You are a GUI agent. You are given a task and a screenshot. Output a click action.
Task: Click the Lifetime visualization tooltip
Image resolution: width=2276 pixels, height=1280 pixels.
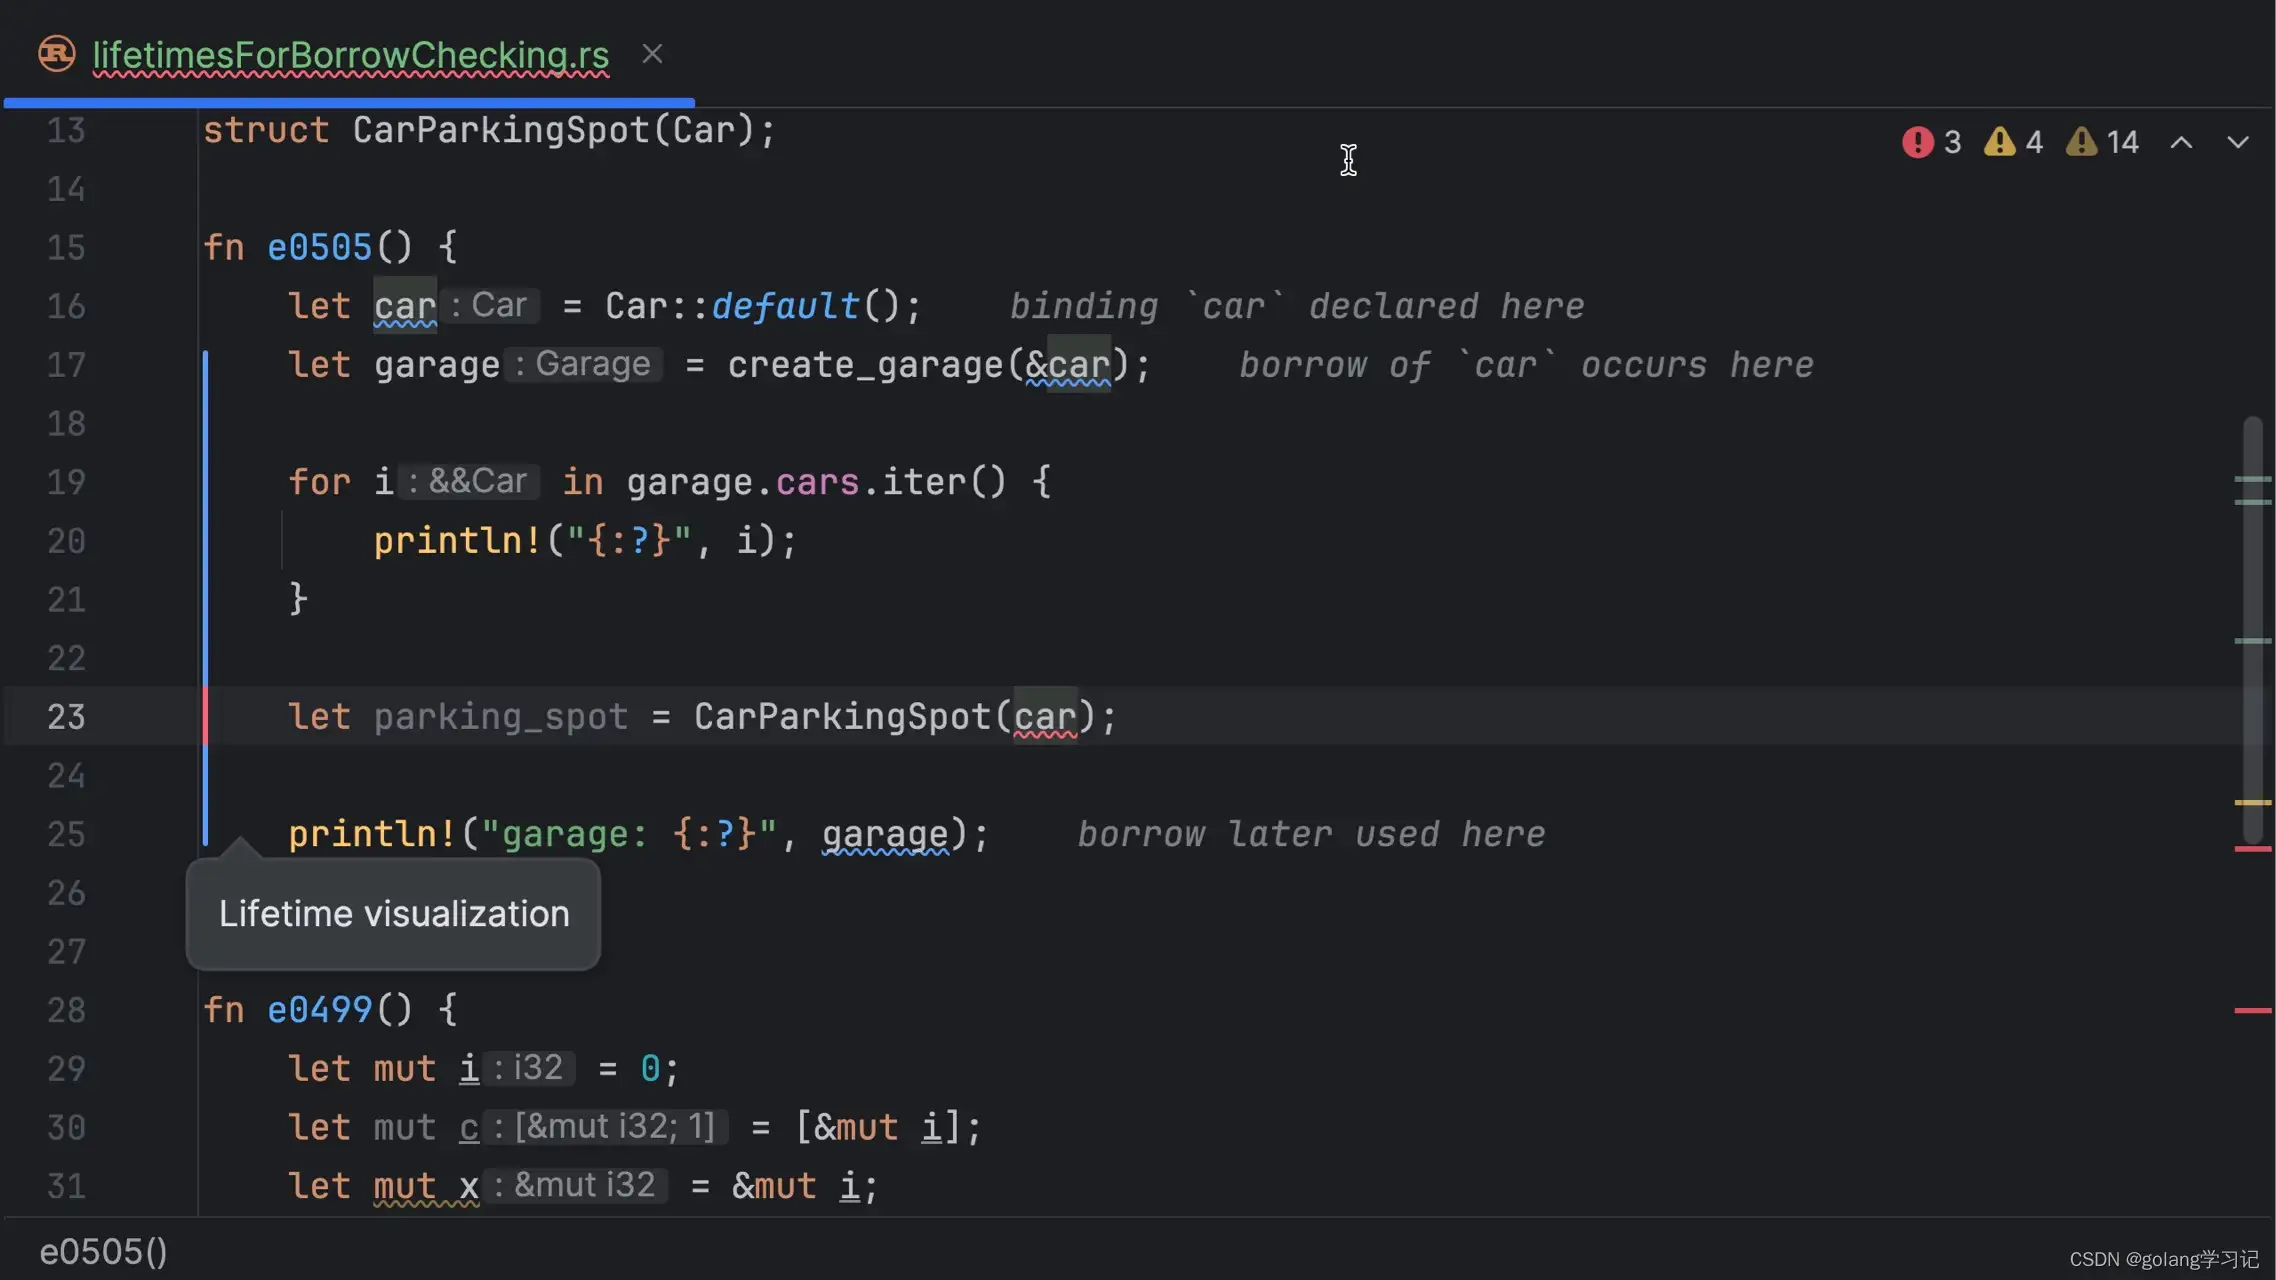coord(393,914)
